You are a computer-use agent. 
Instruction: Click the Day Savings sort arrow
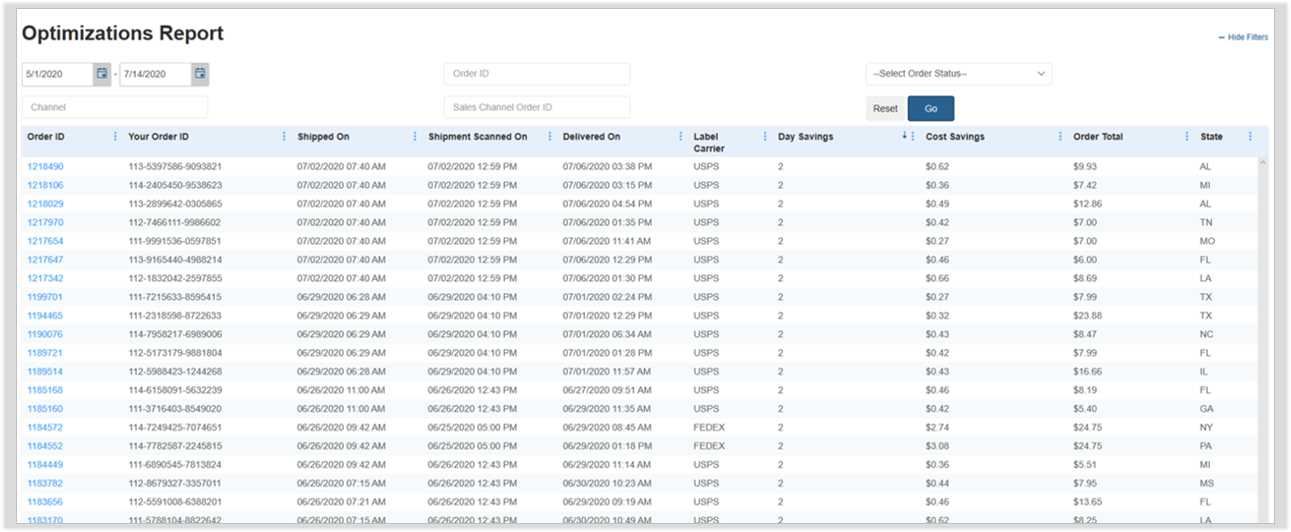[904, 136]
